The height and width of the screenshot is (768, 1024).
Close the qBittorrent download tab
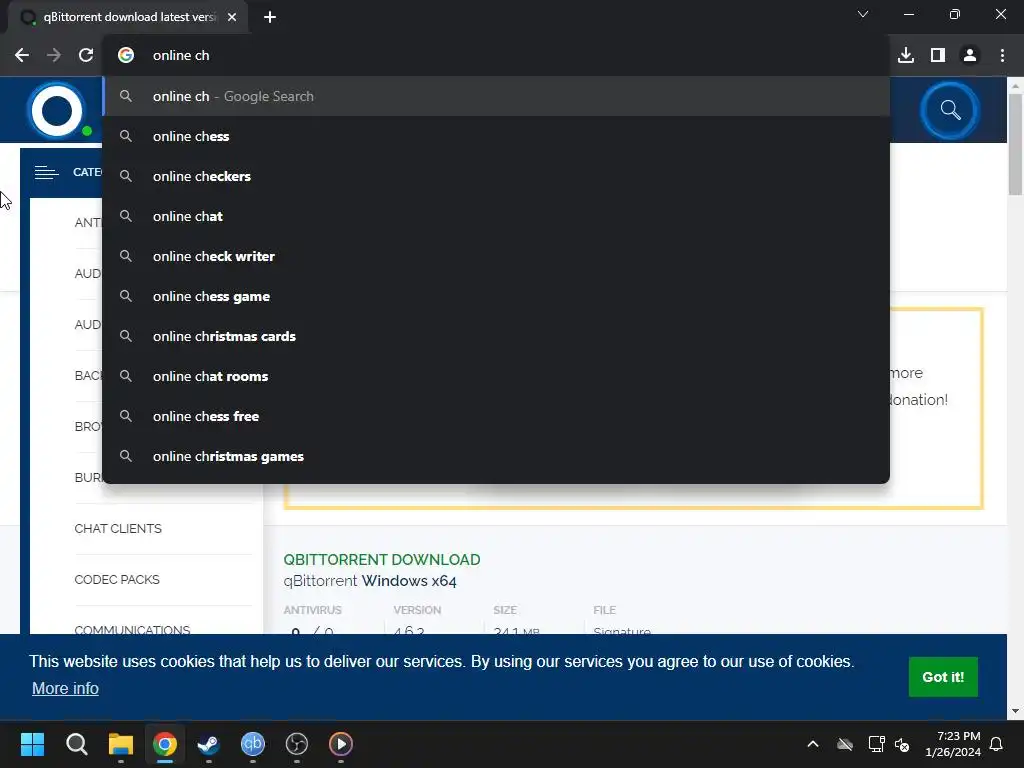(x=232, y=17)
